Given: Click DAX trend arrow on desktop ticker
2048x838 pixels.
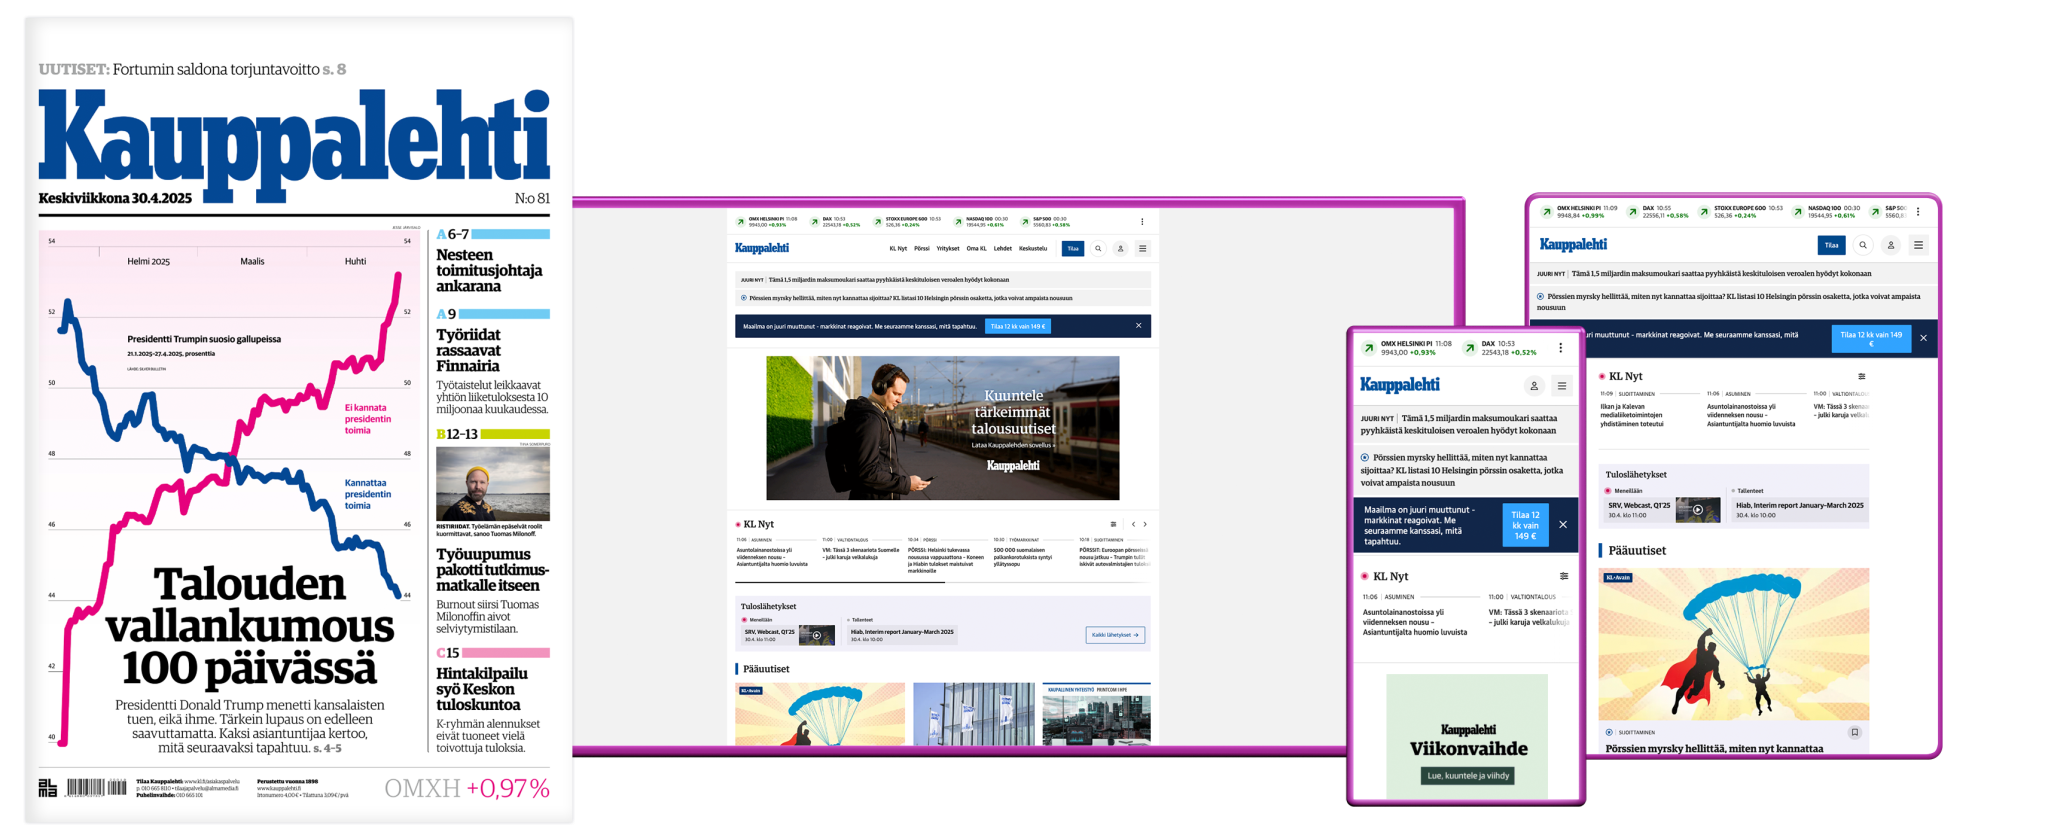Looking at the screenshot, I should click(x=814, y=222).
